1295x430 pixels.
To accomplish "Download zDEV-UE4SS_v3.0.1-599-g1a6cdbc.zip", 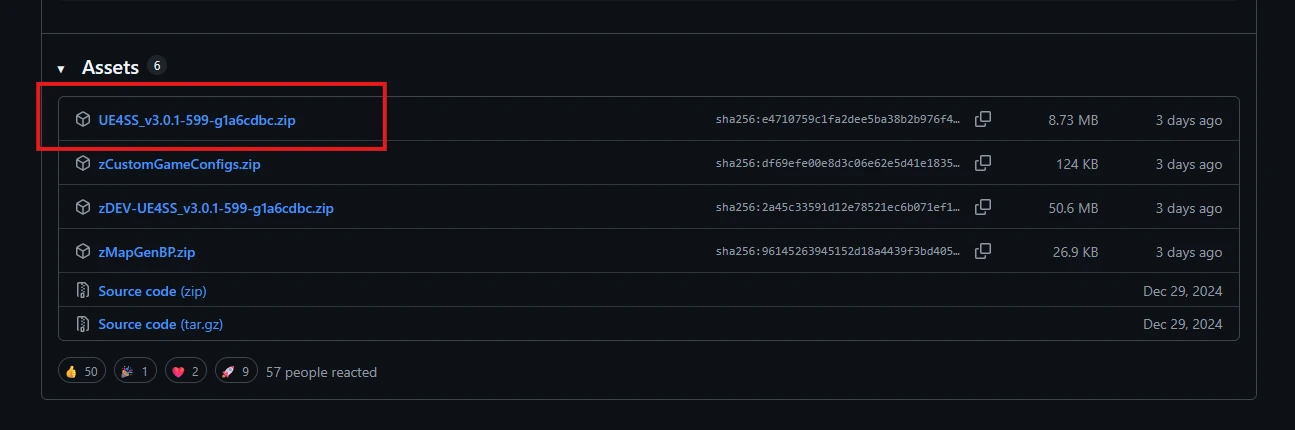I will coord(215,208).
